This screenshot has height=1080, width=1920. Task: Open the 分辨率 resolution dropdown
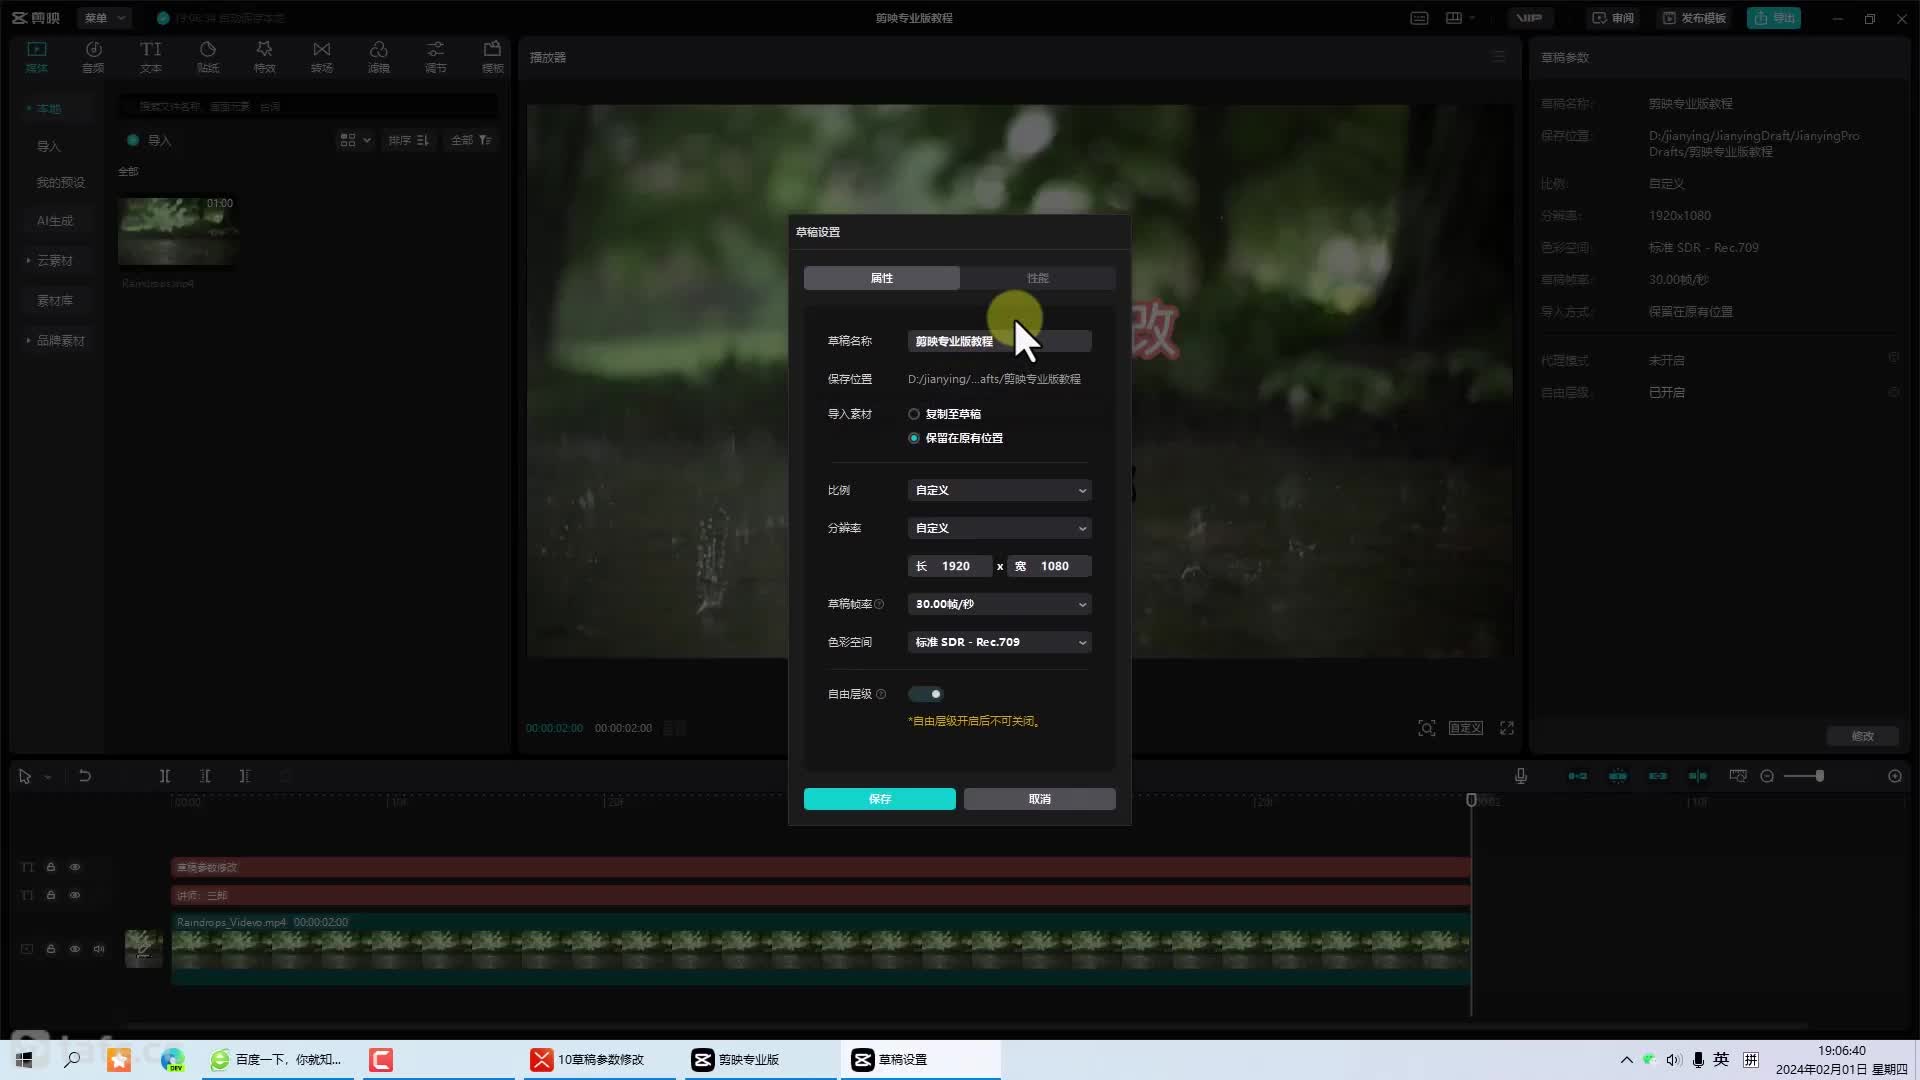999,528
